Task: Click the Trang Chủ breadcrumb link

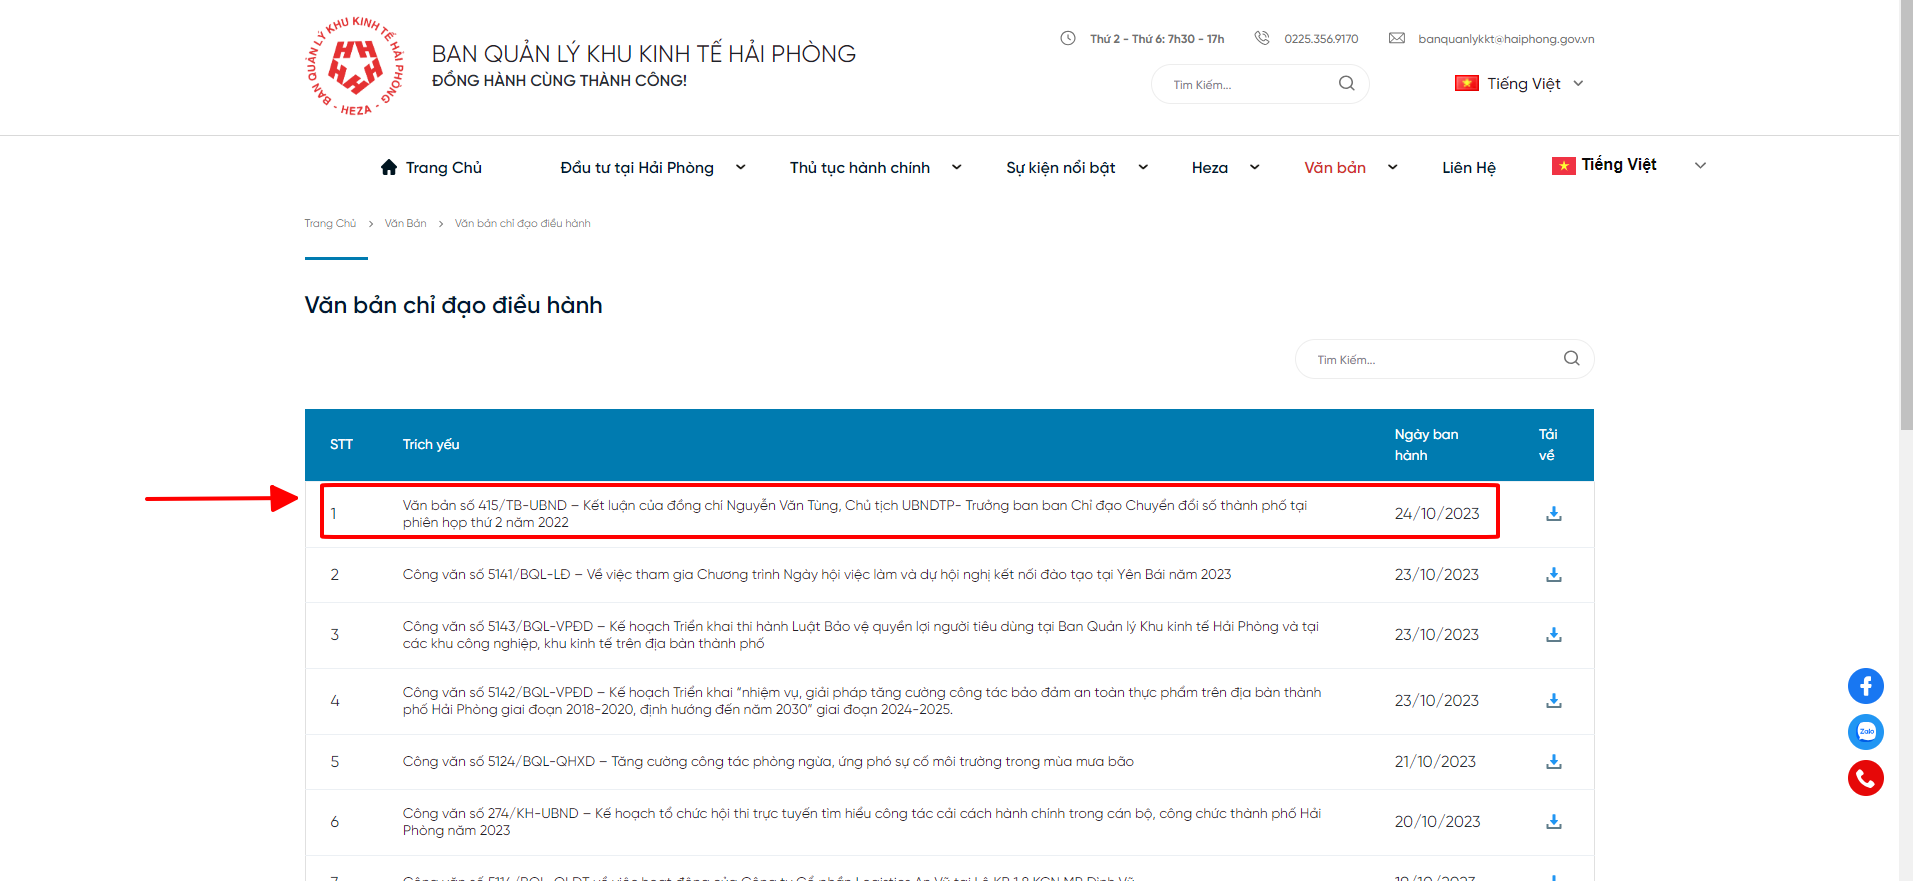Action: 330,224
